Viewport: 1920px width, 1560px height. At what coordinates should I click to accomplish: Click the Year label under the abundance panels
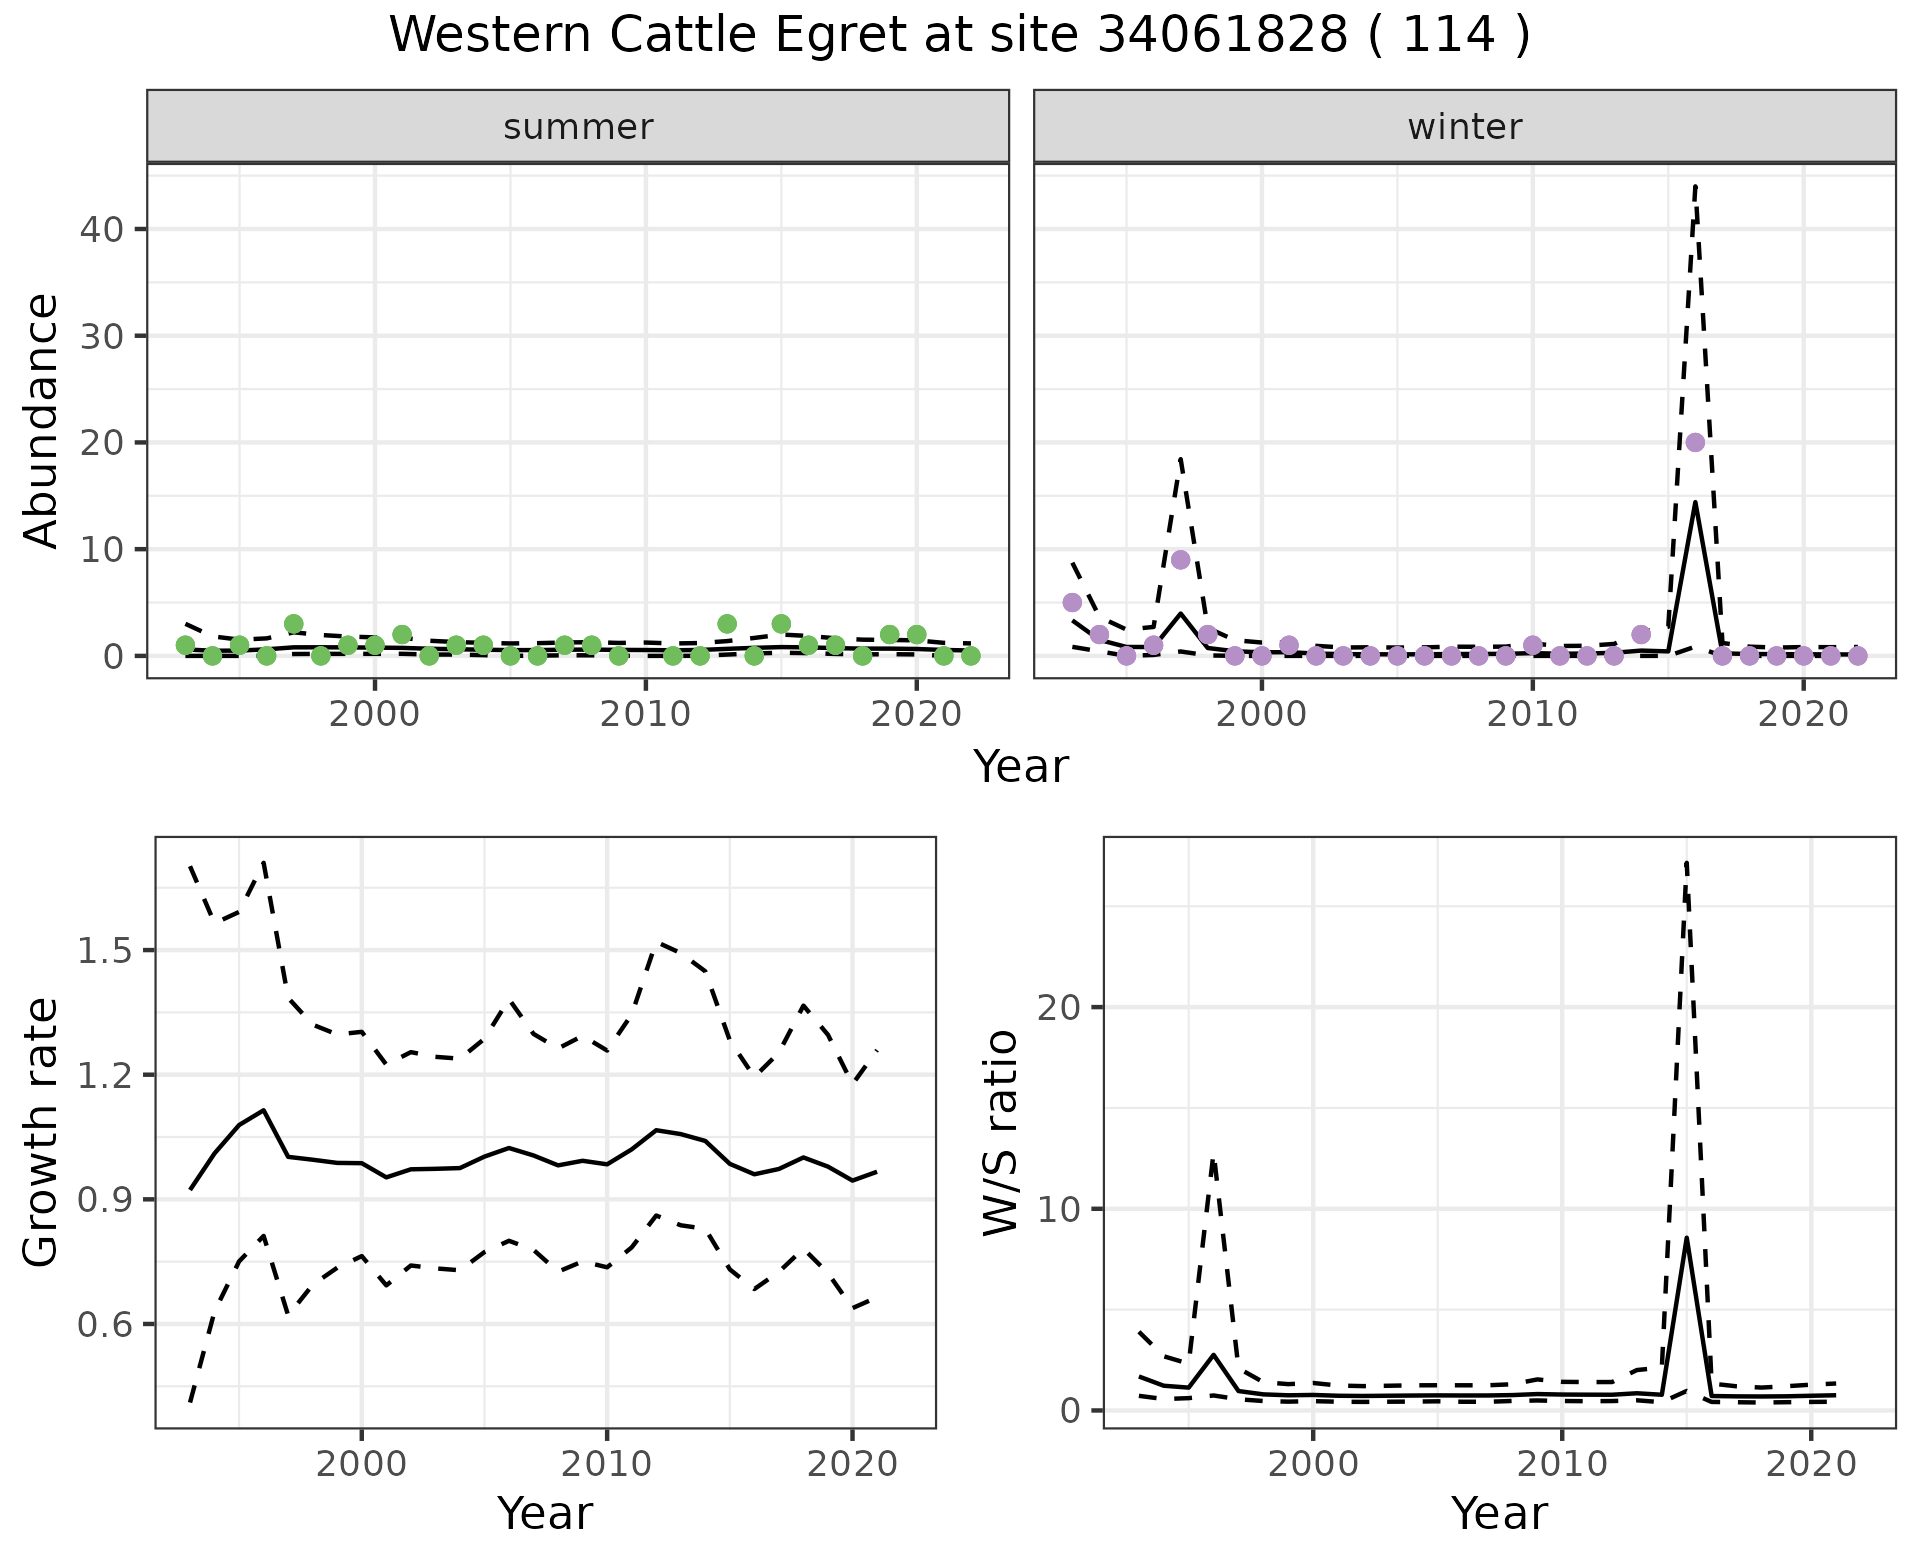point(1020,767)
